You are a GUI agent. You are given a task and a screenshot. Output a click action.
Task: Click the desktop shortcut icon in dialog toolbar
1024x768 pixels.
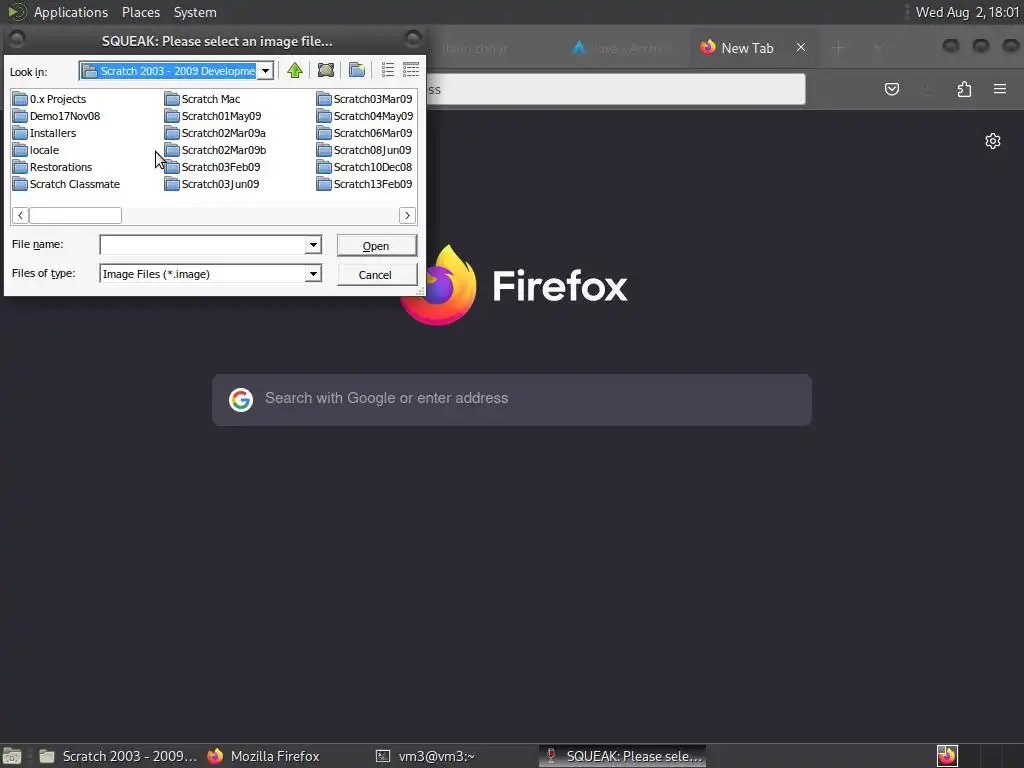[325, 71]
